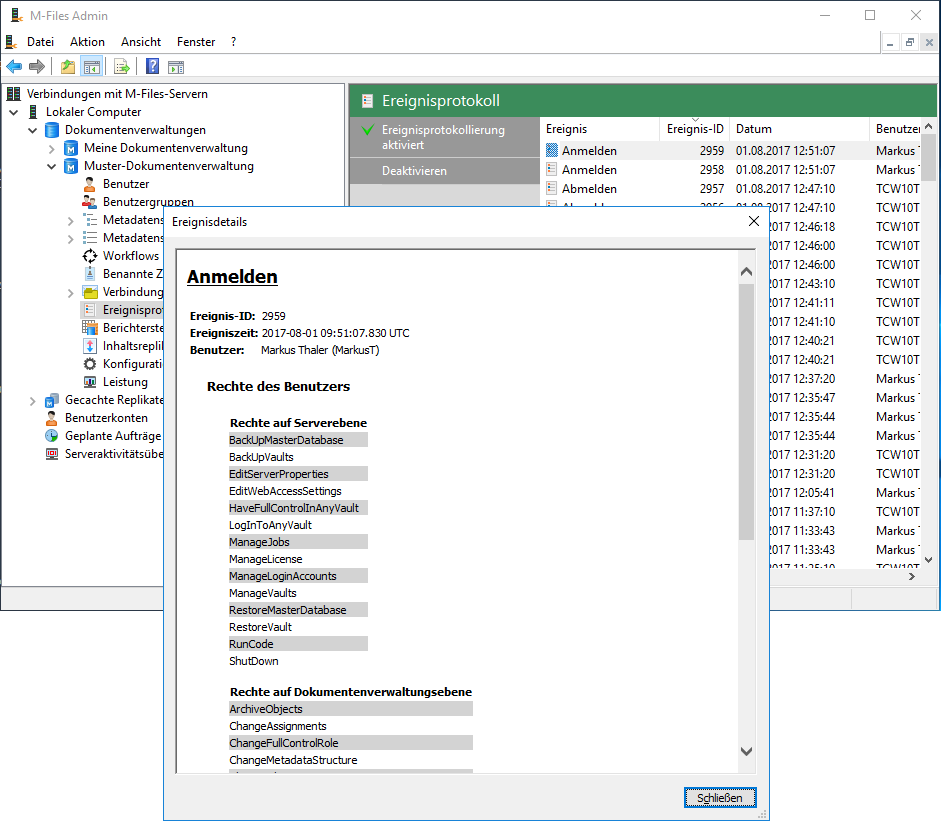Expand the Meine Dokumentenverwaltung node
The width and height of the screenshot is (941, 821).
[52, 149]
